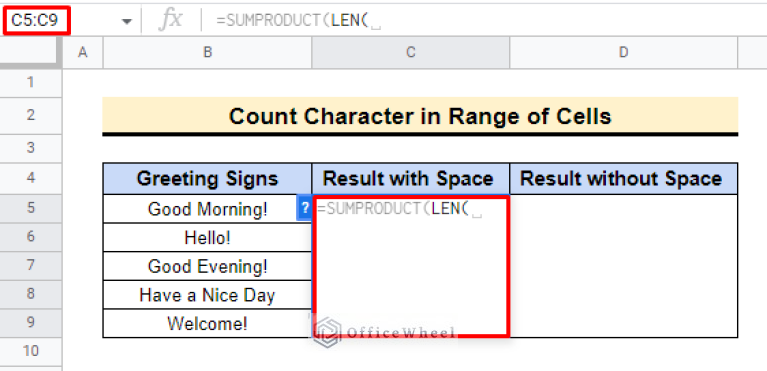Click the Result without Space header cell
This screenshot has width=767, height=371.
click(623, 179)
